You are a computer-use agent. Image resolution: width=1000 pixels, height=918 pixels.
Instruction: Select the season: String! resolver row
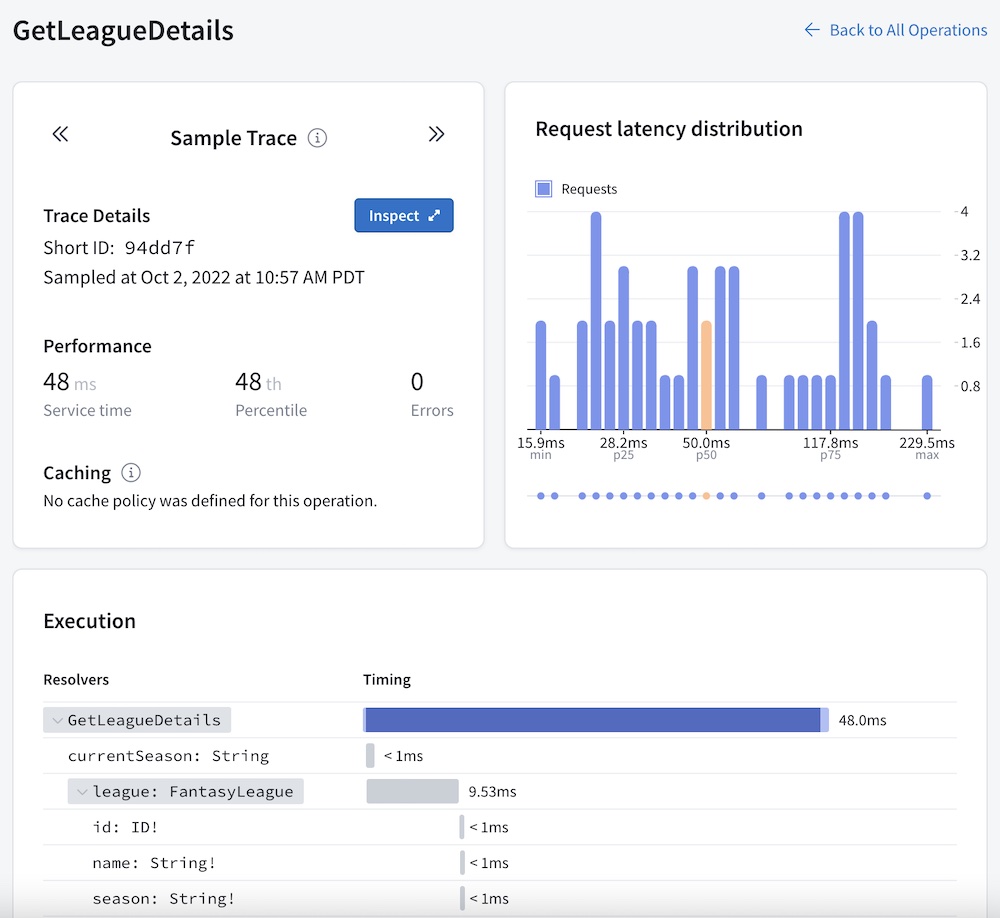coord(164,898)
